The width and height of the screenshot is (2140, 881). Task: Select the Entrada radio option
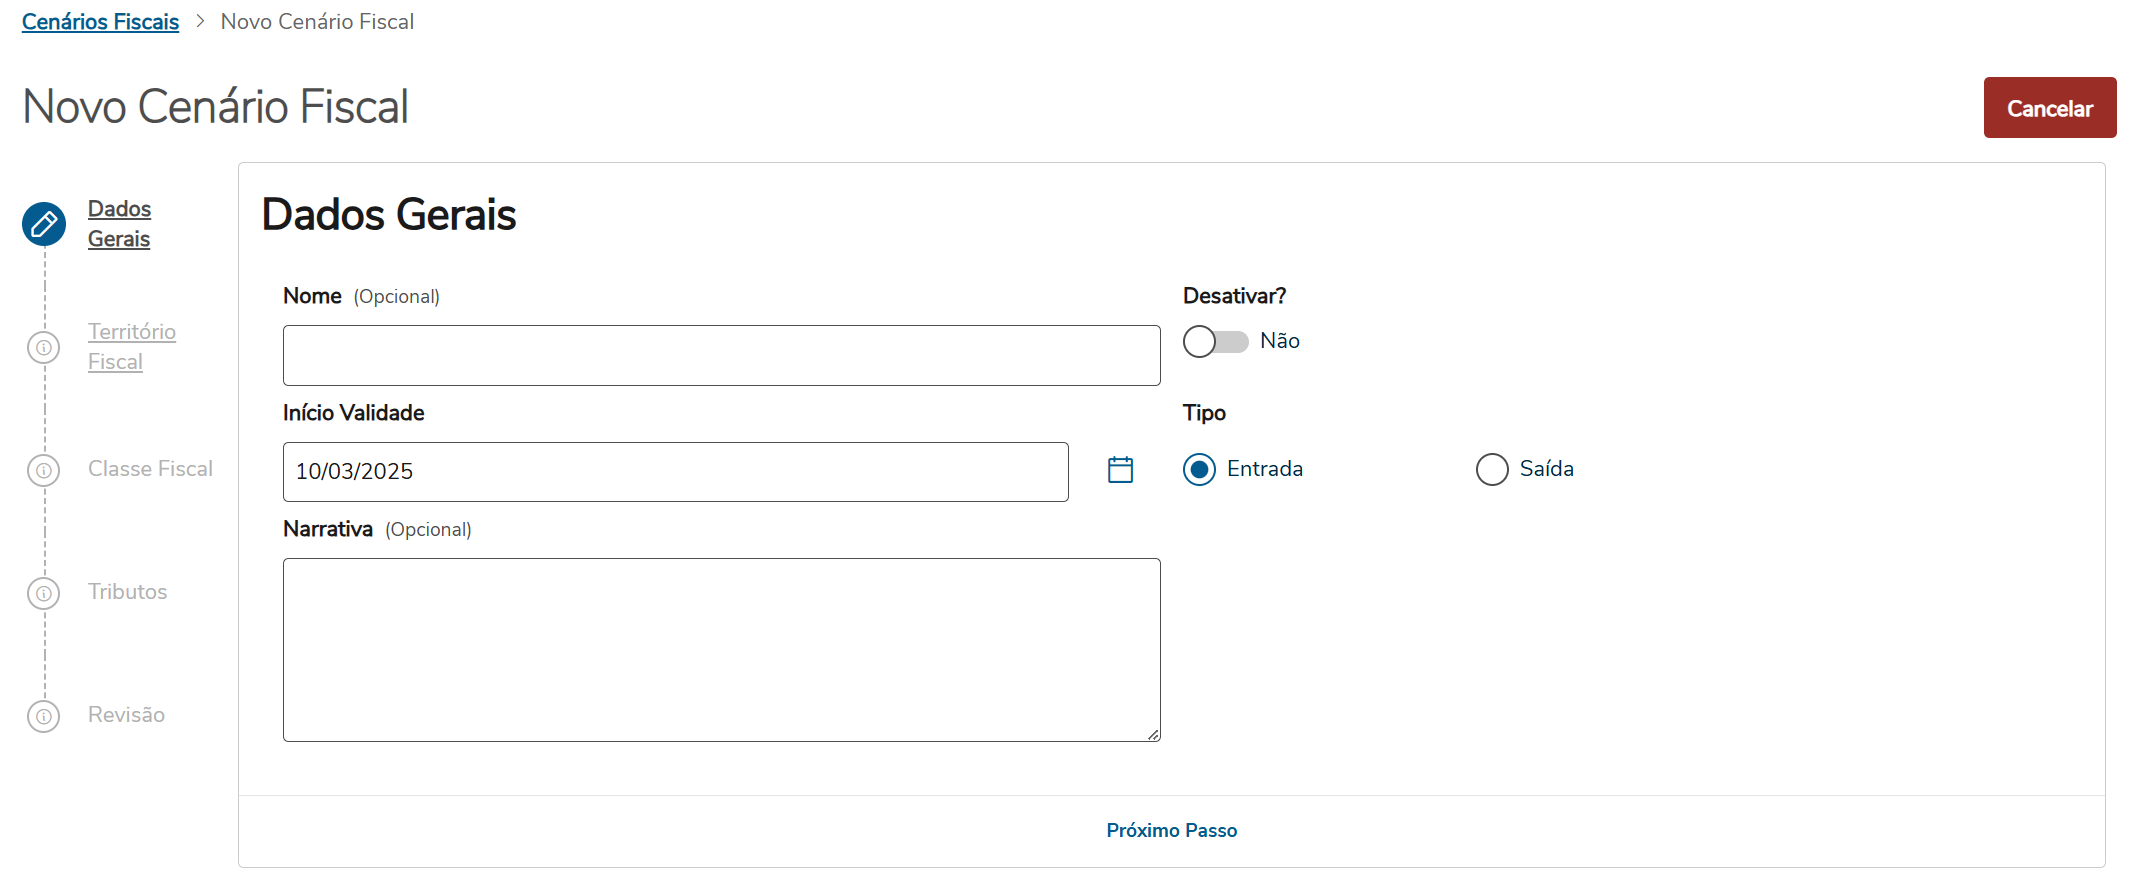[1199, 469]
